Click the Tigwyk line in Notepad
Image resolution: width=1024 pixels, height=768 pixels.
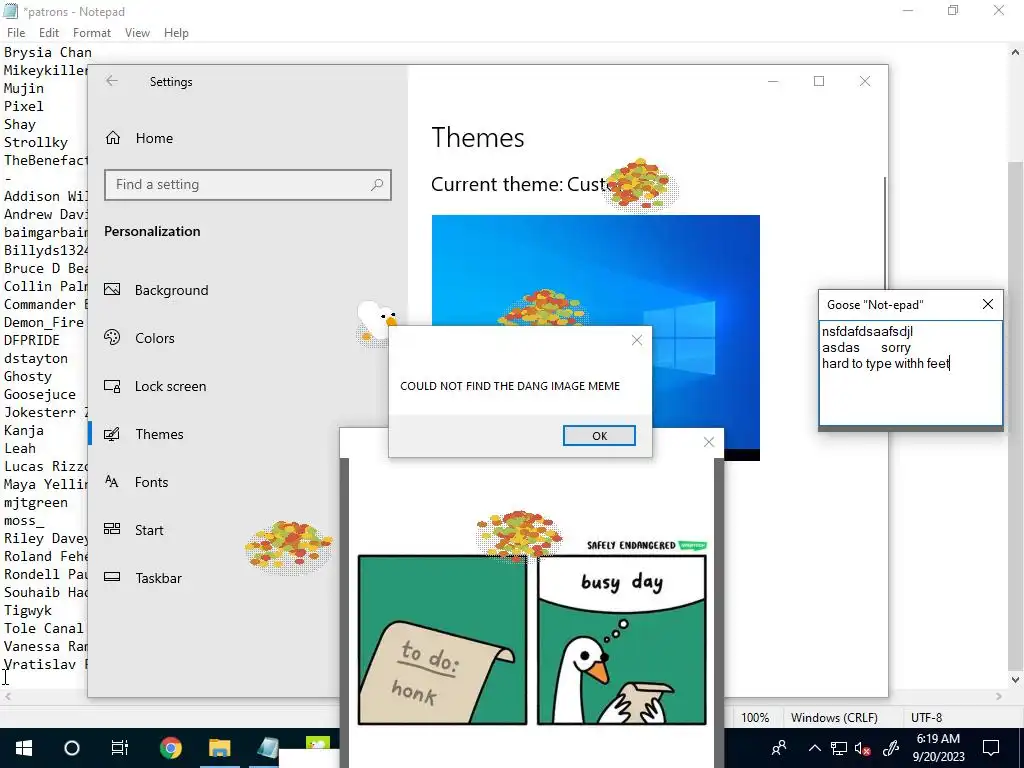point(27,611)
